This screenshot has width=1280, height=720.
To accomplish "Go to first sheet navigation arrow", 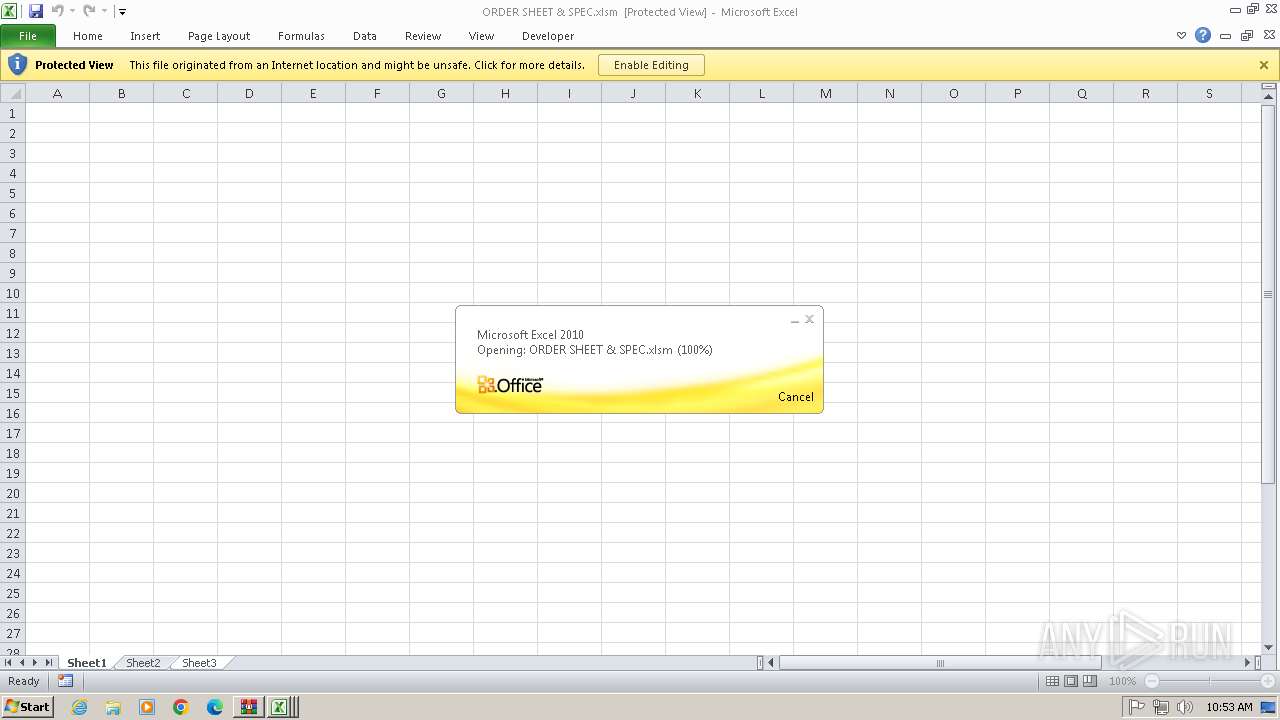I will coord(9,663).
